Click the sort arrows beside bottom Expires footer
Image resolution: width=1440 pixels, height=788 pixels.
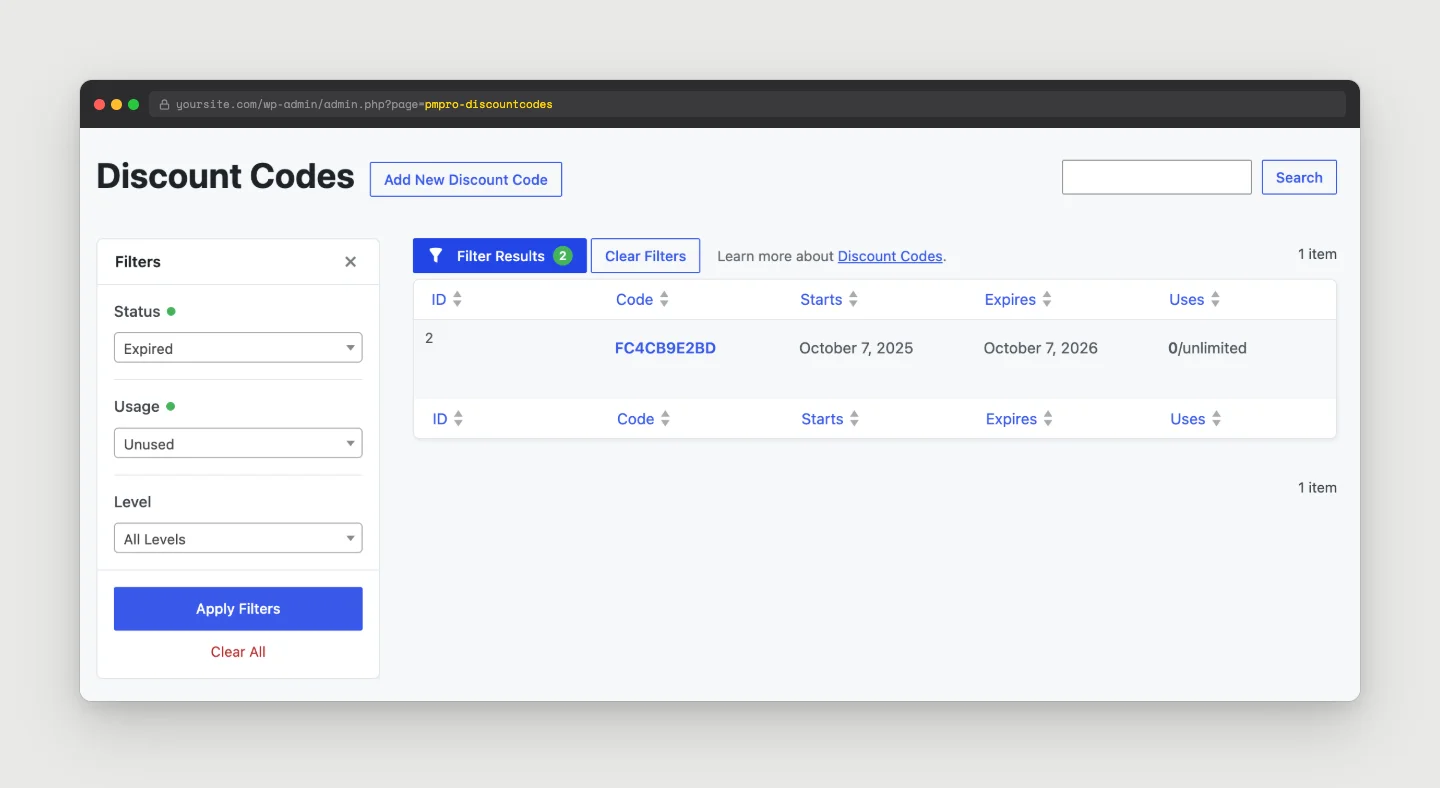(x=1048, y=419)
